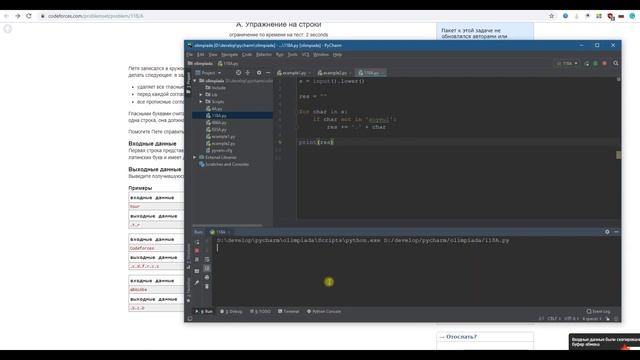Click the scroll-to-end icon in Run panel
Viewport: 640px width, 360px height.
(x=207, y=268)
